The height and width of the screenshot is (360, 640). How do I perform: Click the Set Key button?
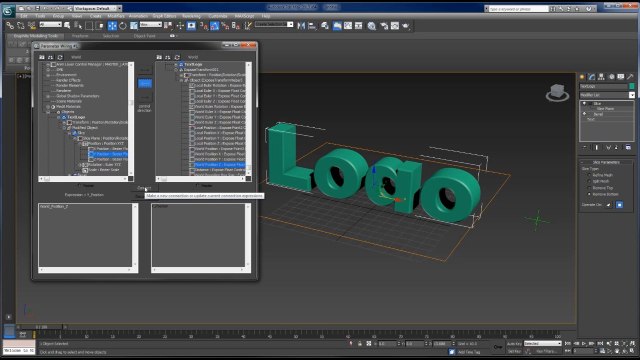coord(514,351)
